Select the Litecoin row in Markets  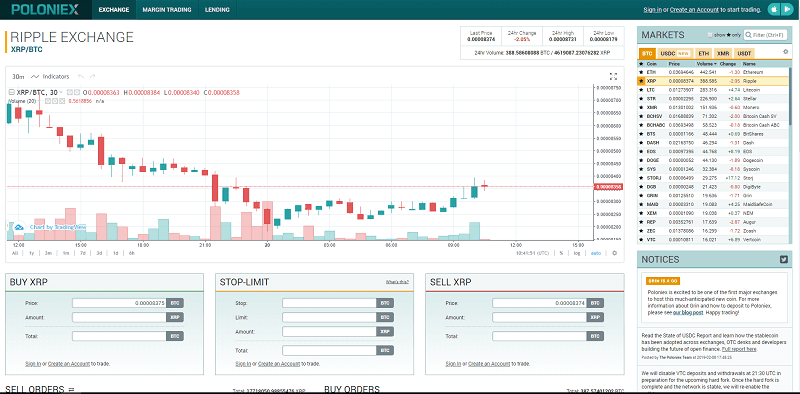[713, 90]
